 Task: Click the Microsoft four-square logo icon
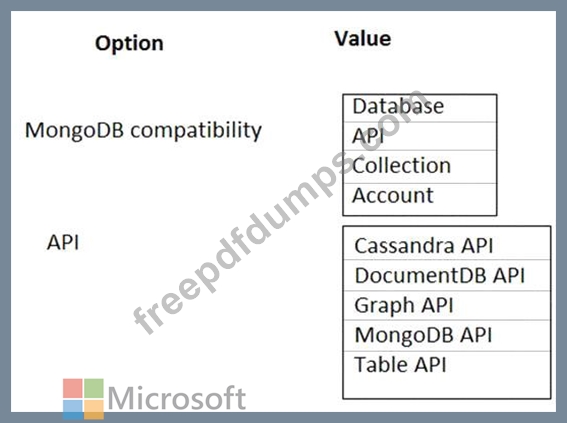point(83,399)
